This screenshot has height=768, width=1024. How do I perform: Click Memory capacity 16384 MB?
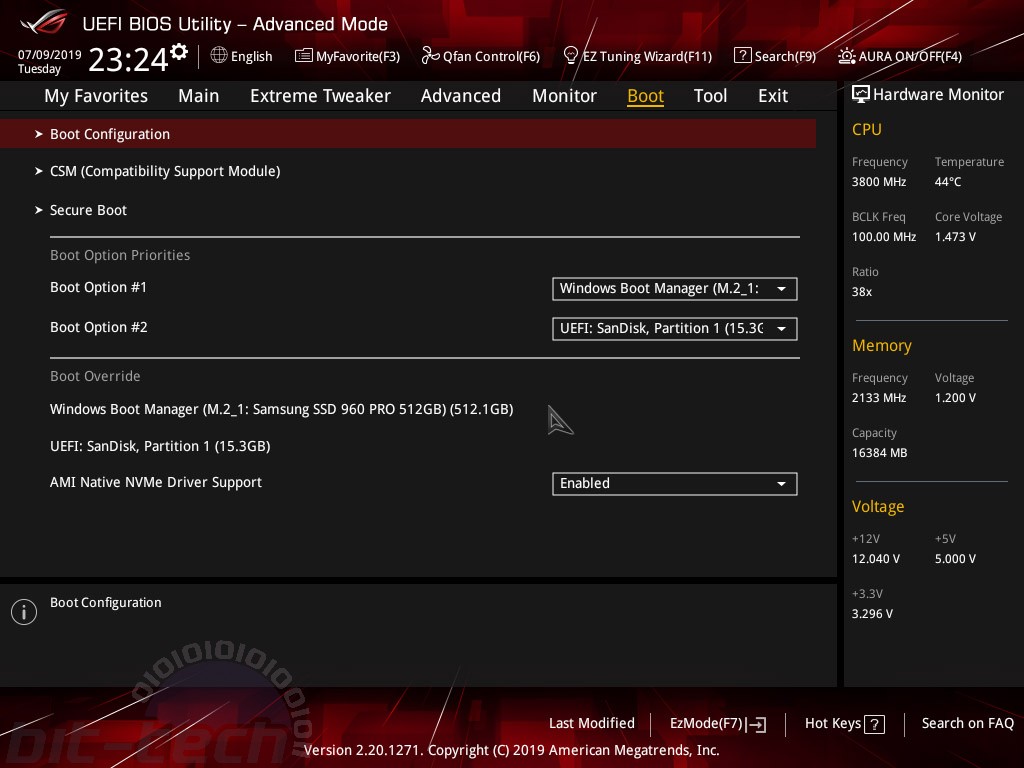[879, 453]
